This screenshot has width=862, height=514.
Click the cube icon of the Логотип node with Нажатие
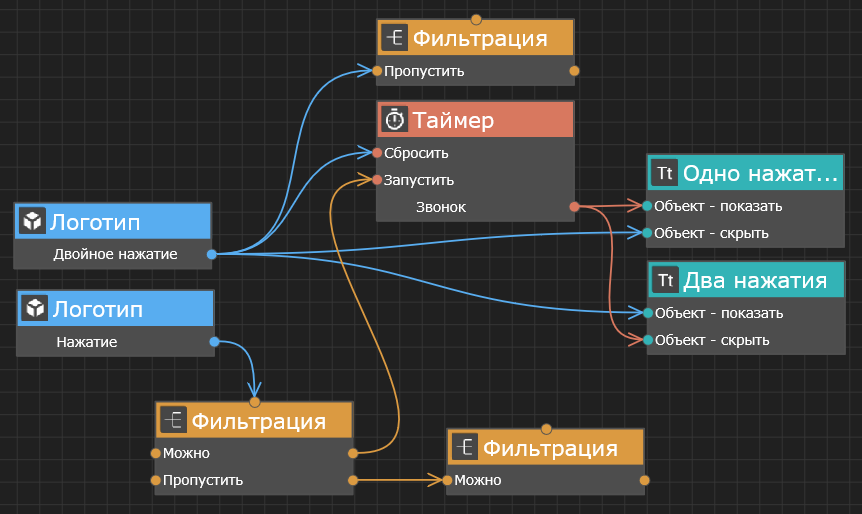click(x=36, y=309)
